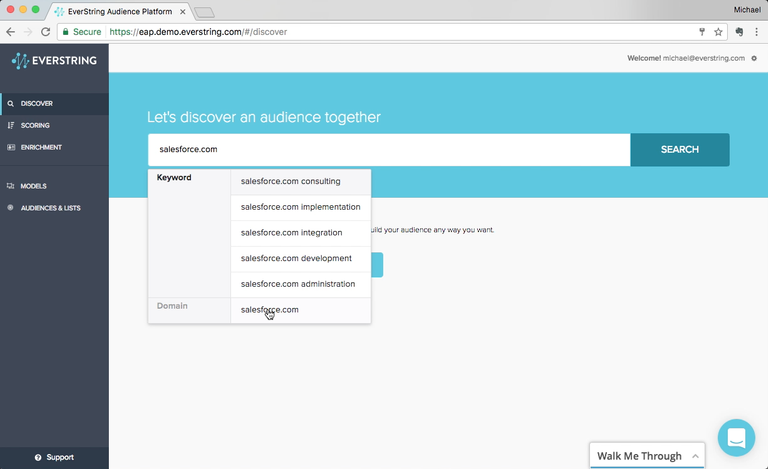768x469 pixels.
Task: Click the Enrichment sidebar icon
Action: coord(10,147)
